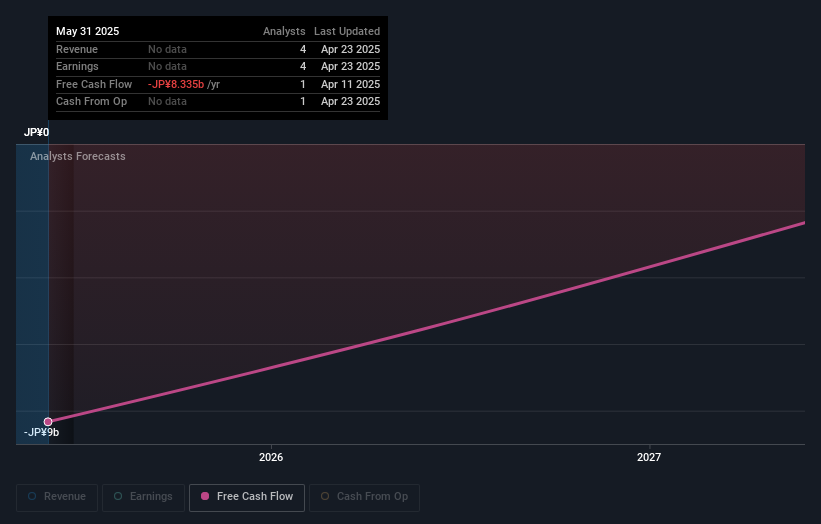Screen dimensions: 821x524
Task: Click the Revenue row Apr 23 2025 date
Action: 350,49
